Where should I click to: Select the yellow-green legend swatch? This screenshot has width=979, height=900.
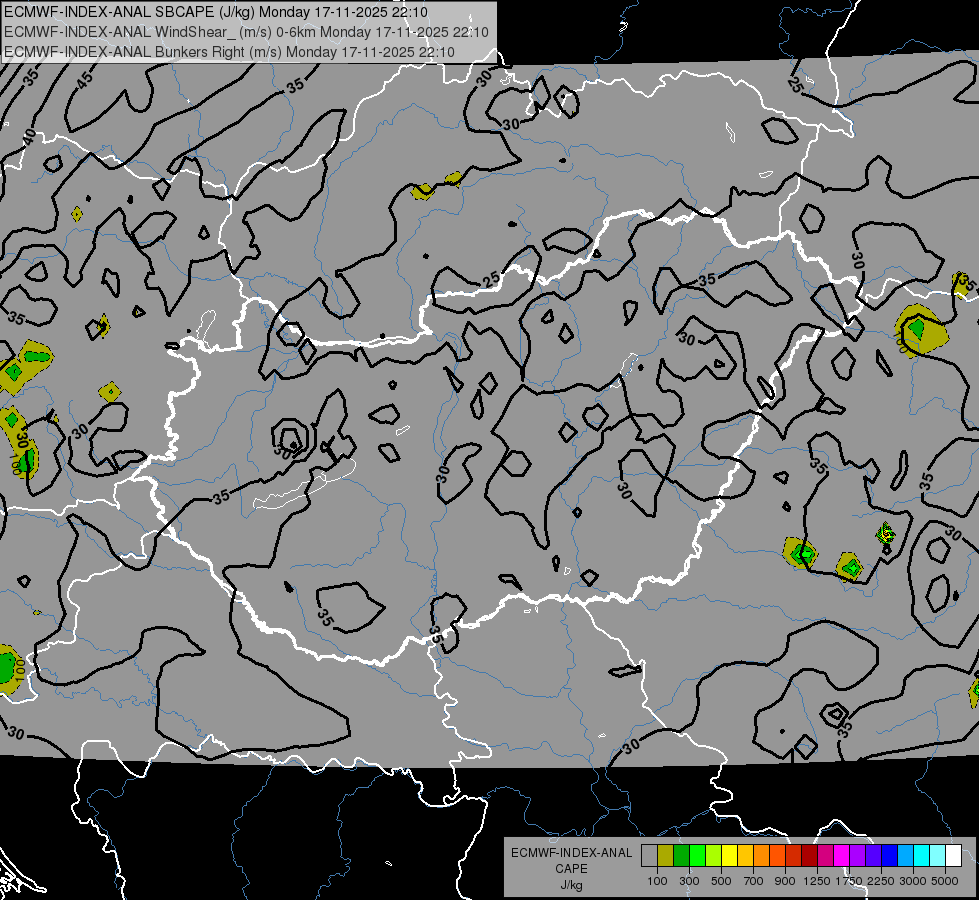pyautogui.click(x=714, y=856)
